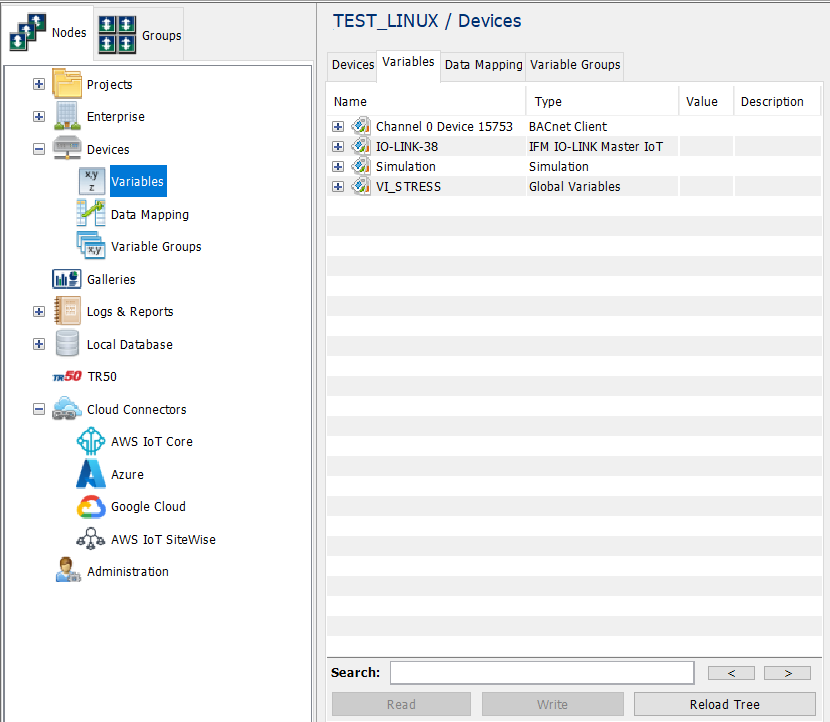Viewport: 830px width, 722px height.
Task: Expand the VI_STRESS global variables row
Action: point(338,187)
